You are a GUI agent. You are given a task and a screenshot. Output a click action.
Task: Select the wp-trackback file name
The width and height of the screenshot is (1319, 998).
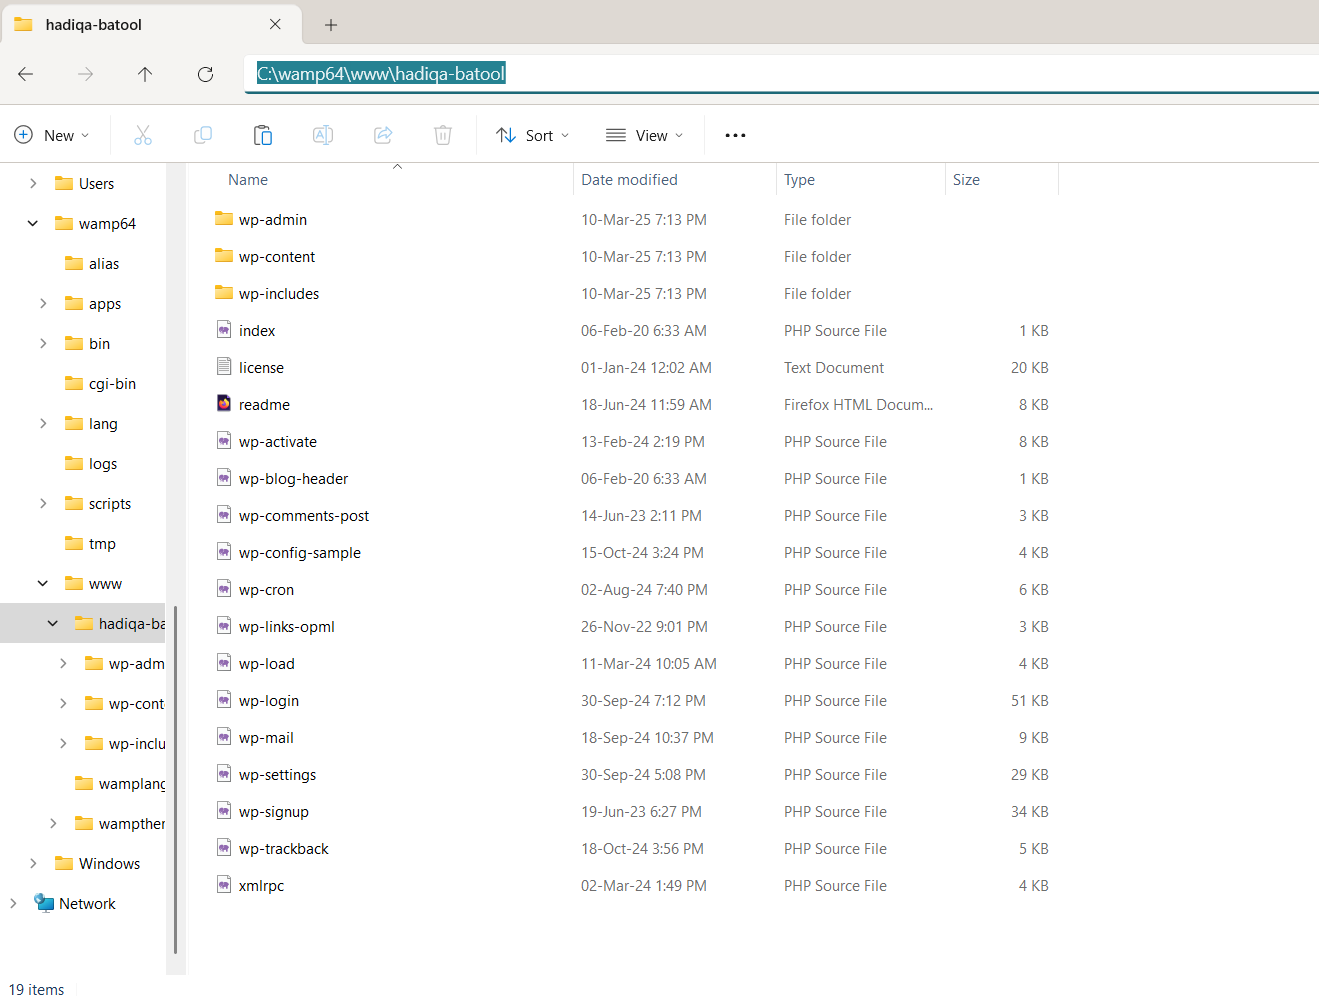[284, 848]
